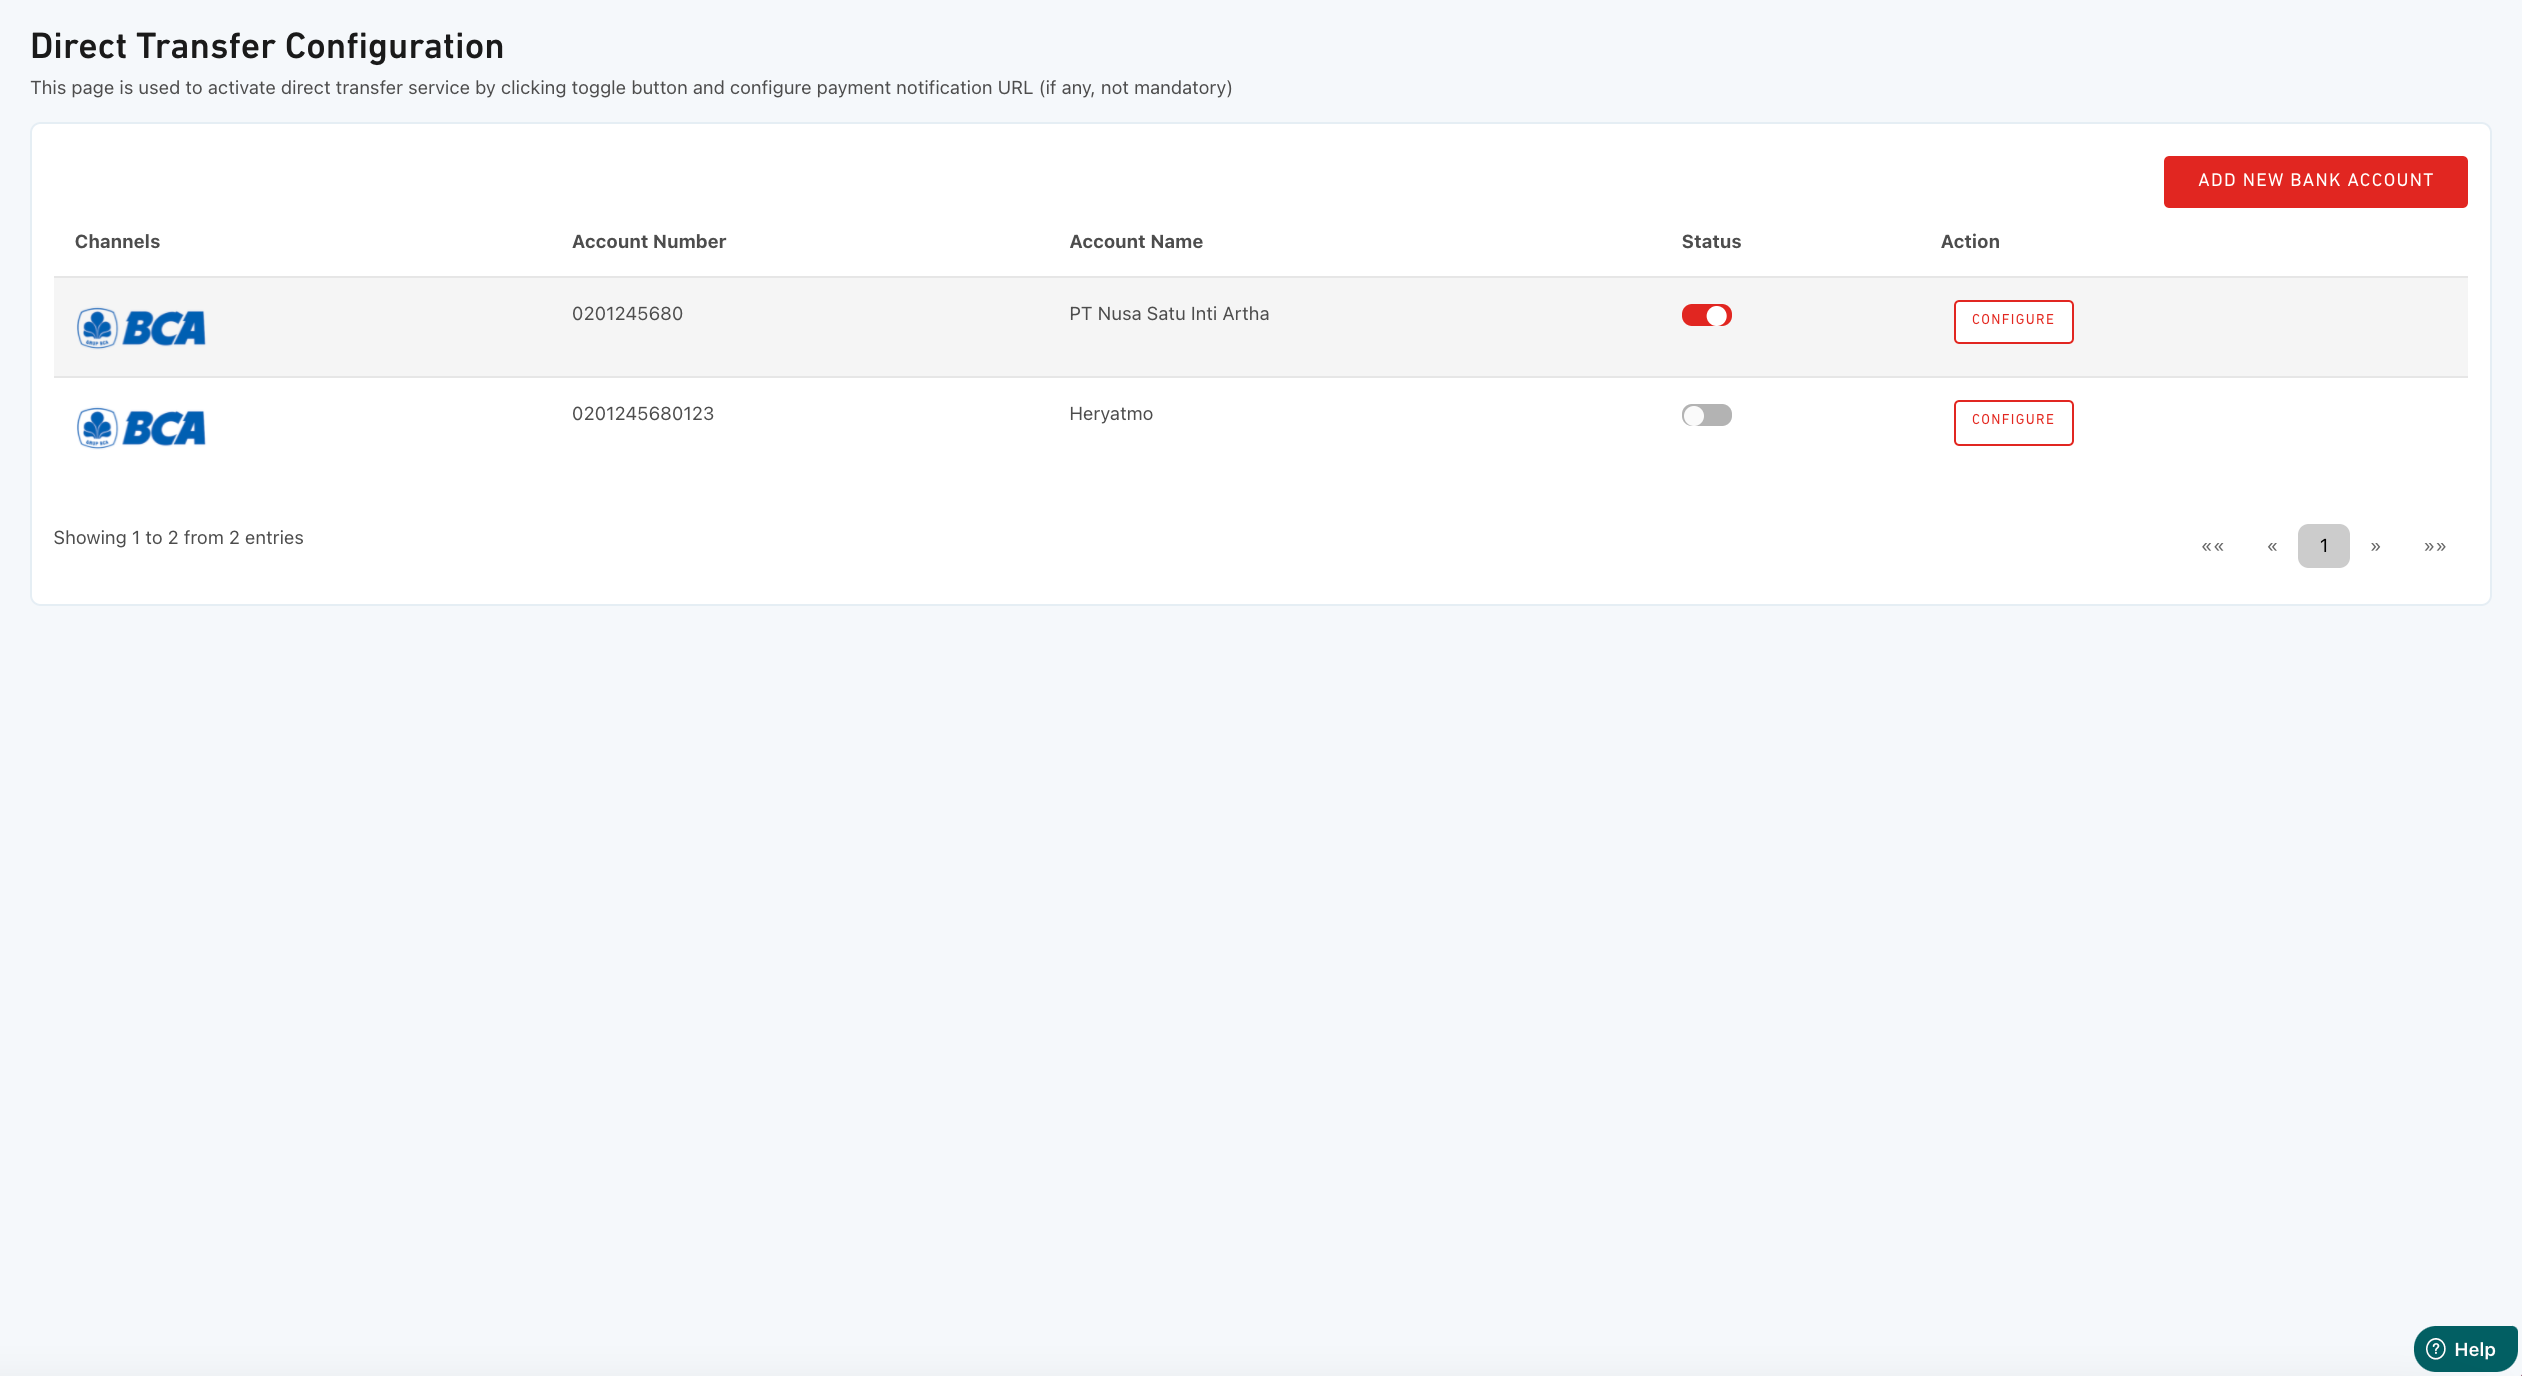2522x1376 pixels.
Task: Configure the Heryatmo bank account
Action: tap(2013, 422)
